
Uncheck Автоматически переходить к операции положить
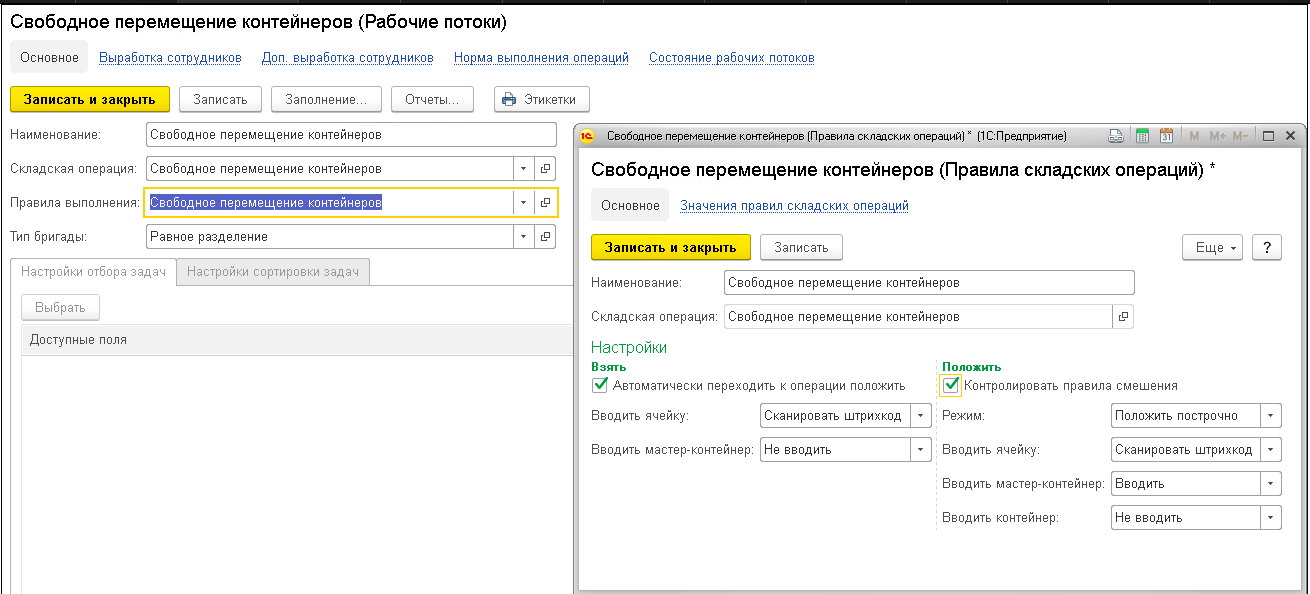pos(600,384)
